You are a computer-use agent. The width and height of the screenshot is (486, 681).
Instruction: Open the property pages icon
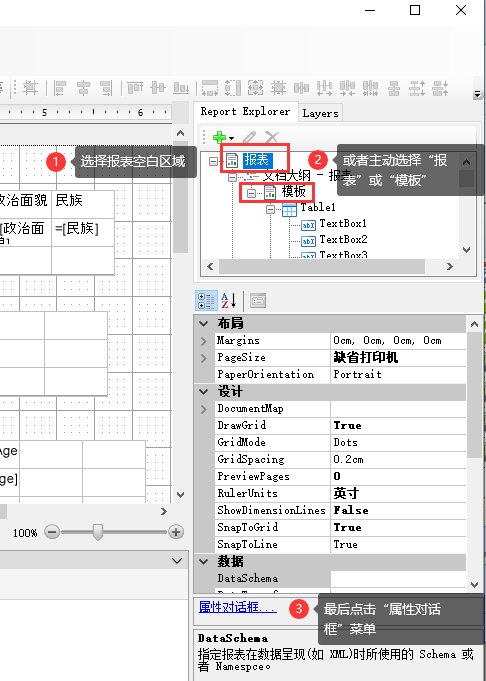click(x=258, y=301)
